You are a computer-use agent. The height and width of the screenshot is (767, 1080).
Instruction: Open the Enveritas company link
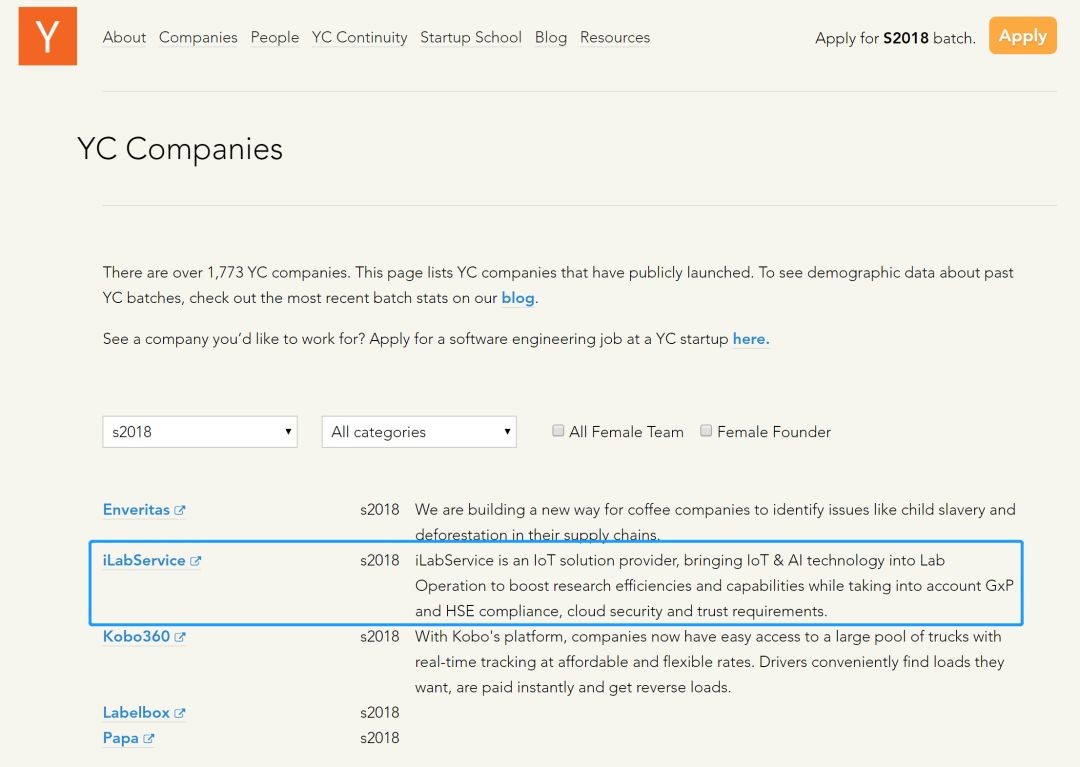(136, 510)
